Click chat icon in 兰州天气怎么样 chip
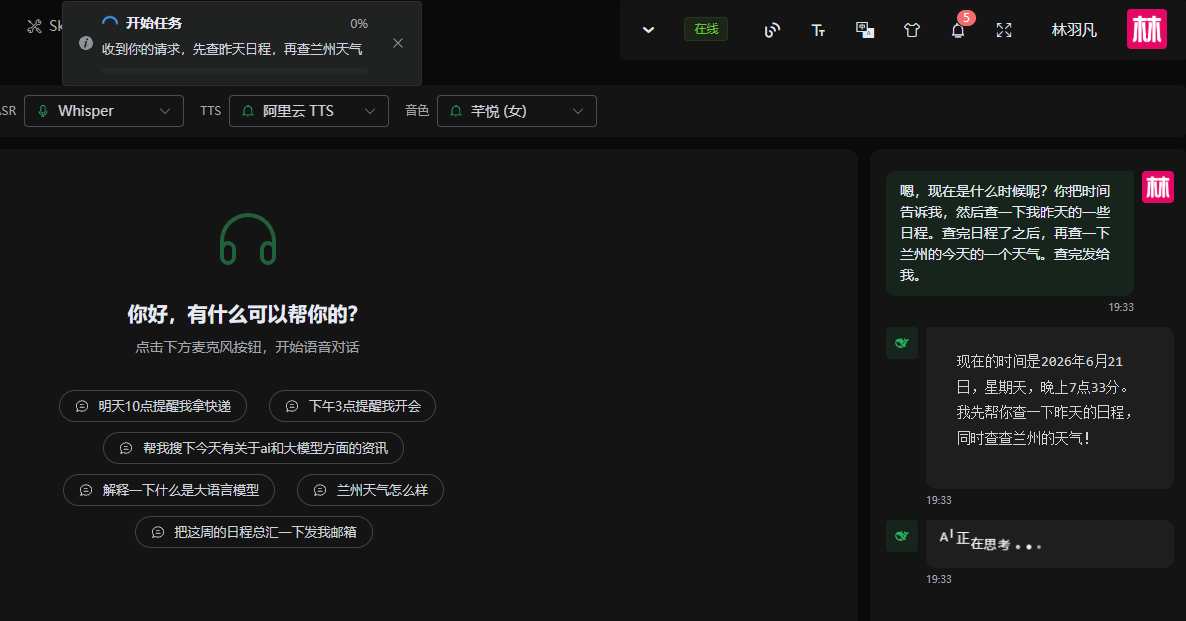This screenshot has width=1186, height=621. 320,490
